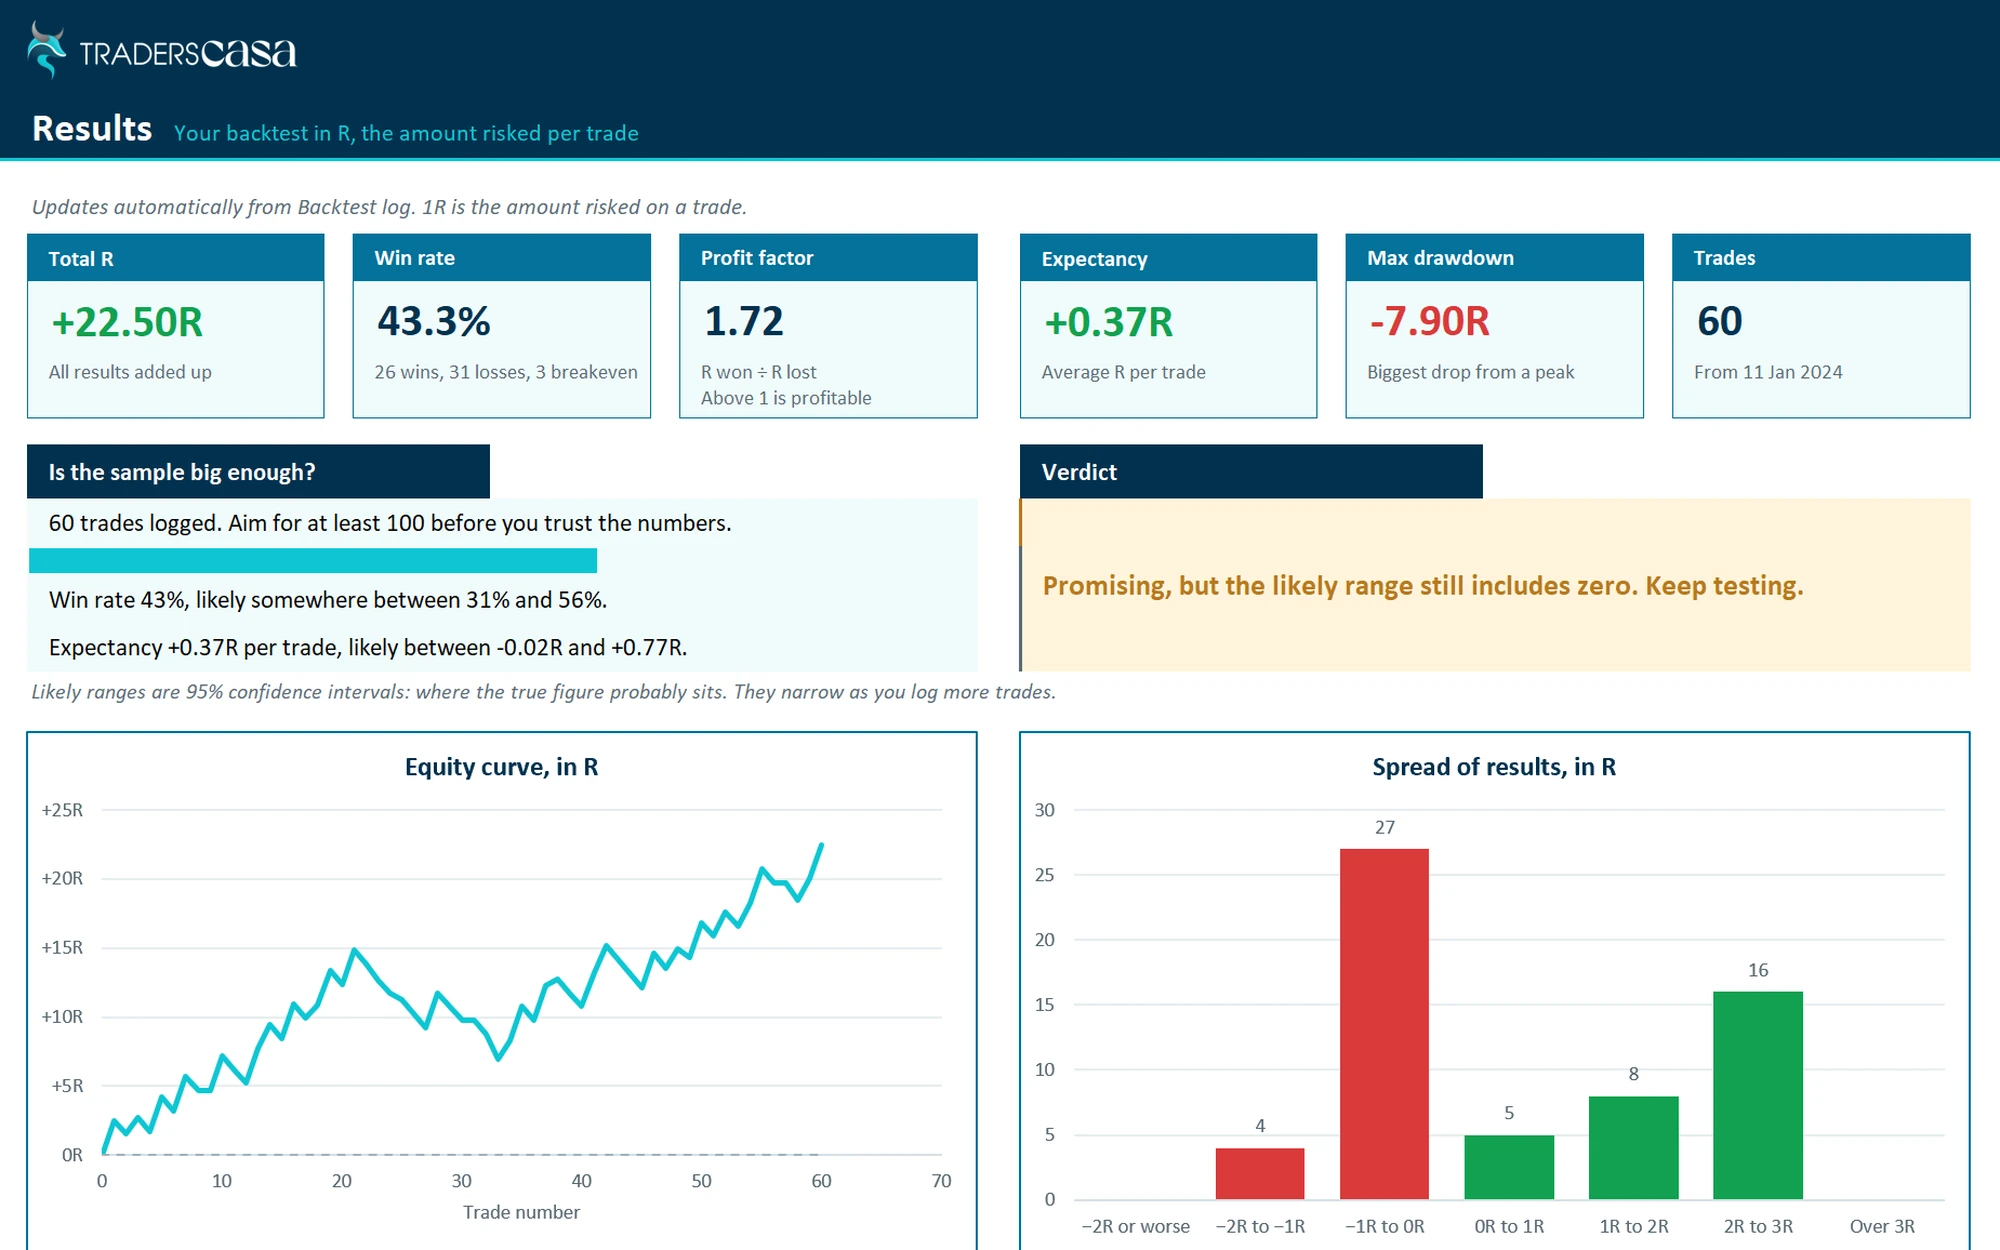
Task: Click the '−2R to −1R' axis label
Action: (1260, 1226)
